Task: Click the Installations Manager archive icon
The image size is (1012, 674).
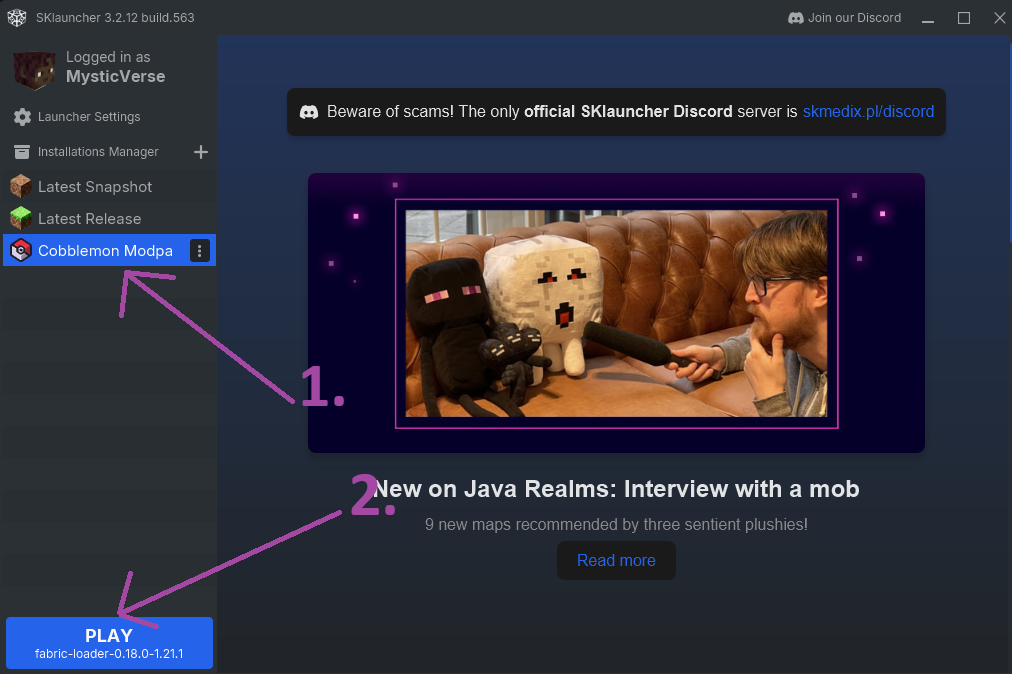Action: point(22,152)
